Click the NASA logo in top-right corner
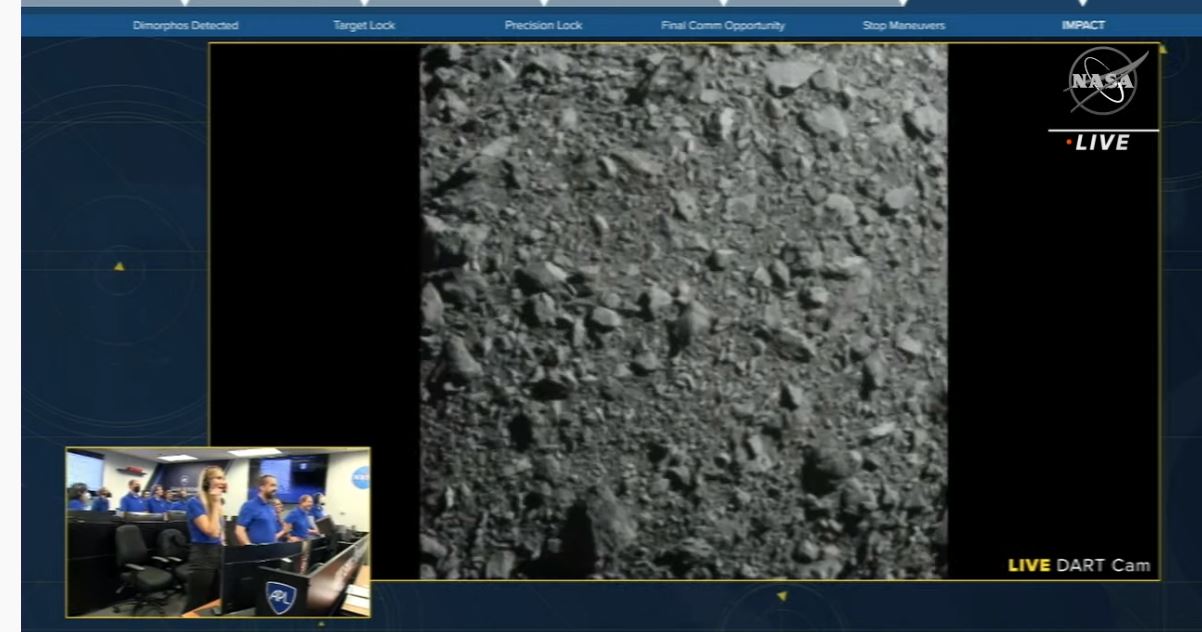The image size is (1202, 632). [1102, 81]
